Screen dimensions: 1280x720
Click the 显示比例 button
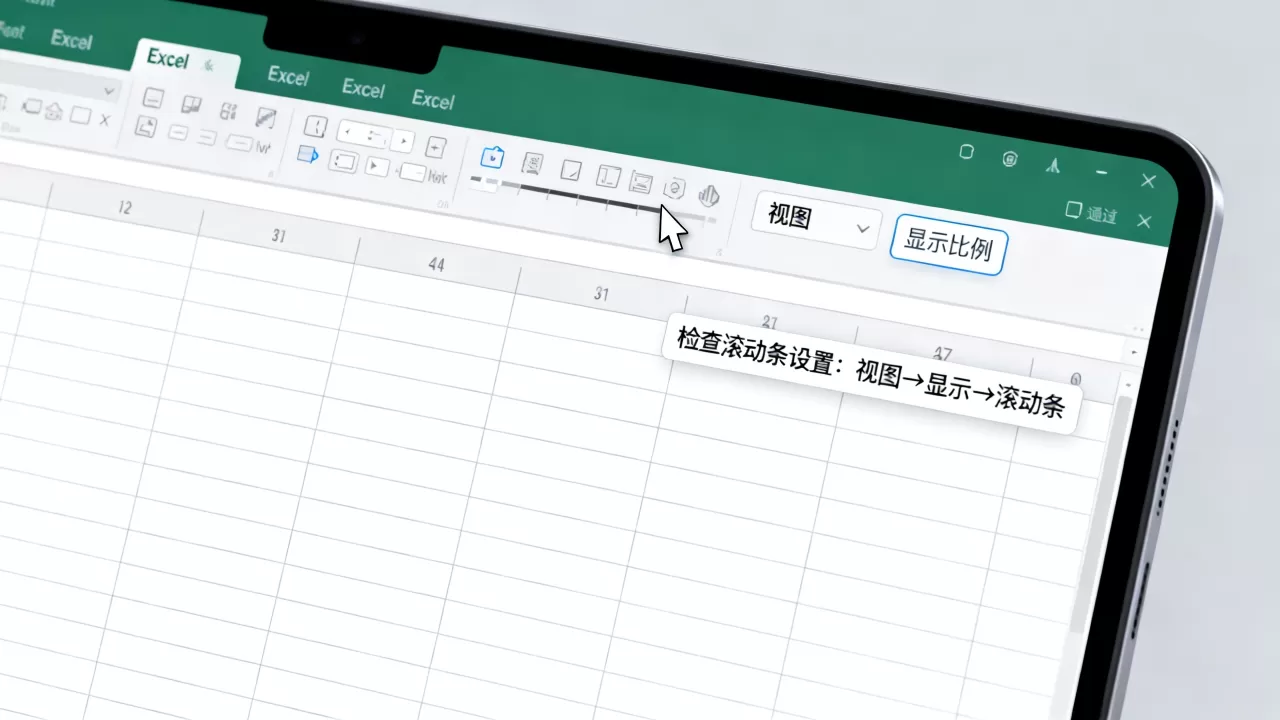tap(948, 246)
